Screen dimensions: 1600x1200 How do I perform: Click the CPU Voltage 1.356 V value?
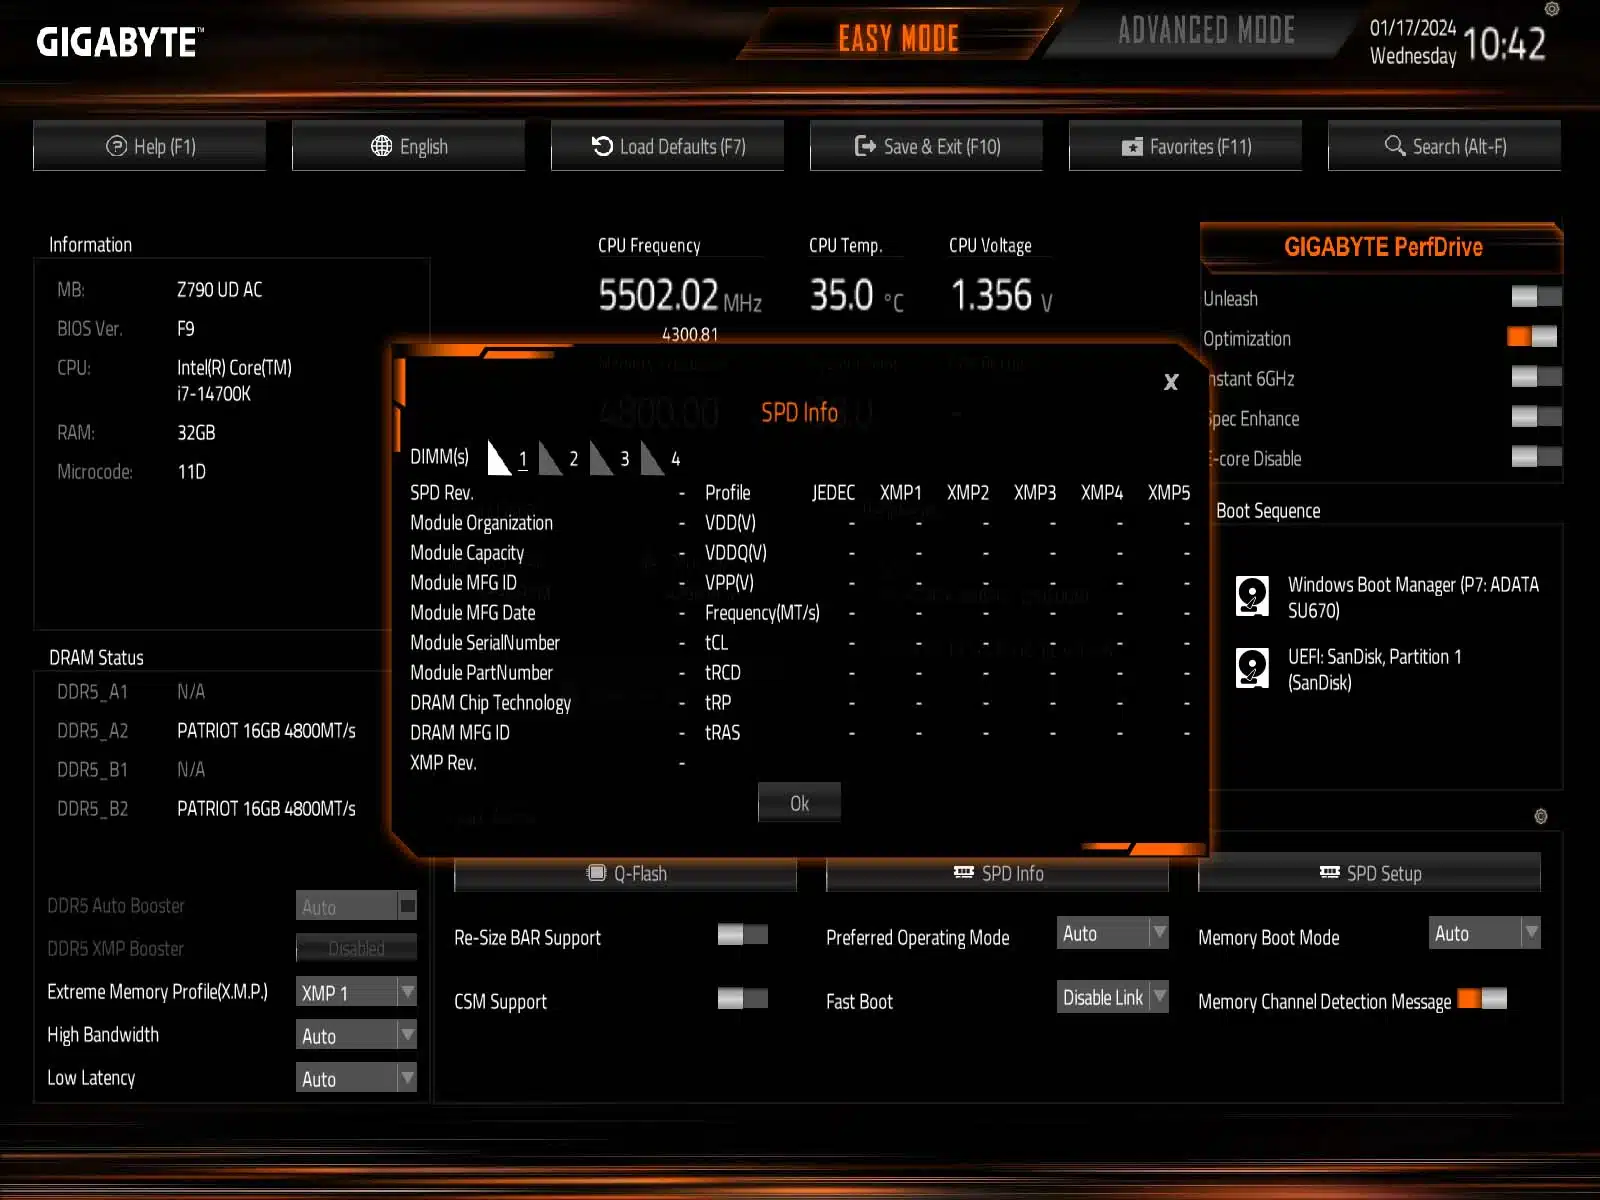pyautogui.click(x=1001, y=296)
